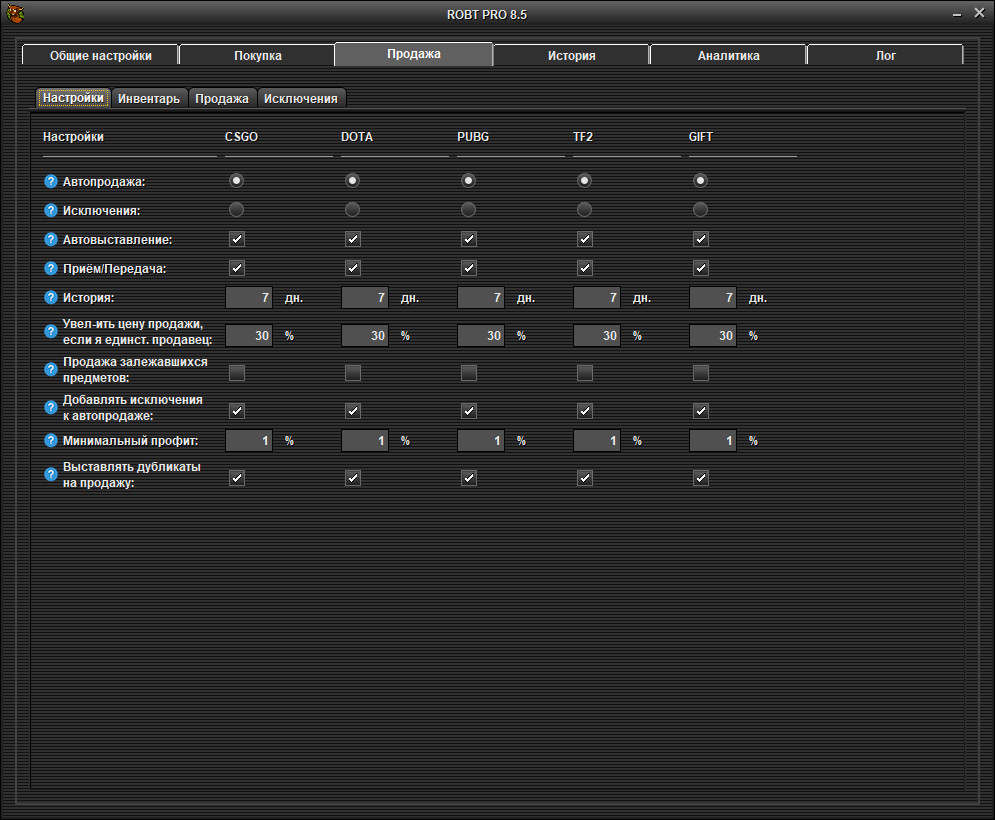Uncheck Приём/Передача checkbox for GIFT
Screen dimensions: 995x820
coord(701,268)
